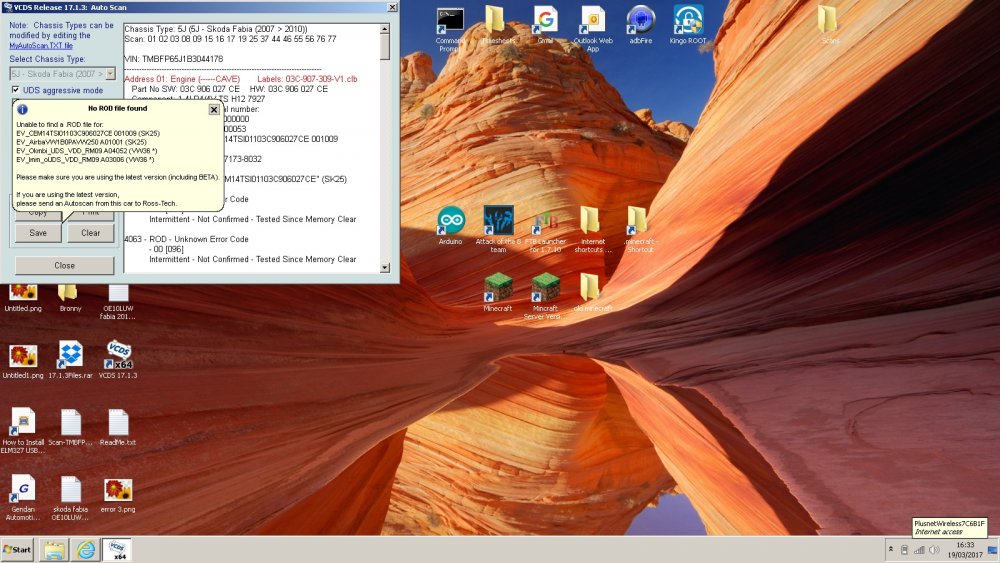
Task: Select the skoda fabia OE10LUW file
Action: point(70,497)
